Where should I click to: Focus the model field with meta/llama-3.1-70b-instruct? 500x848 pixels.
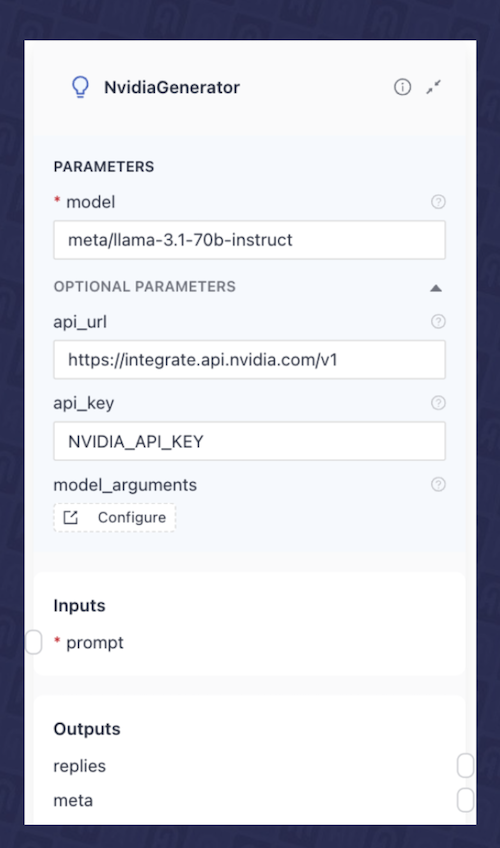pyautogui.click(x=249, y=240)
